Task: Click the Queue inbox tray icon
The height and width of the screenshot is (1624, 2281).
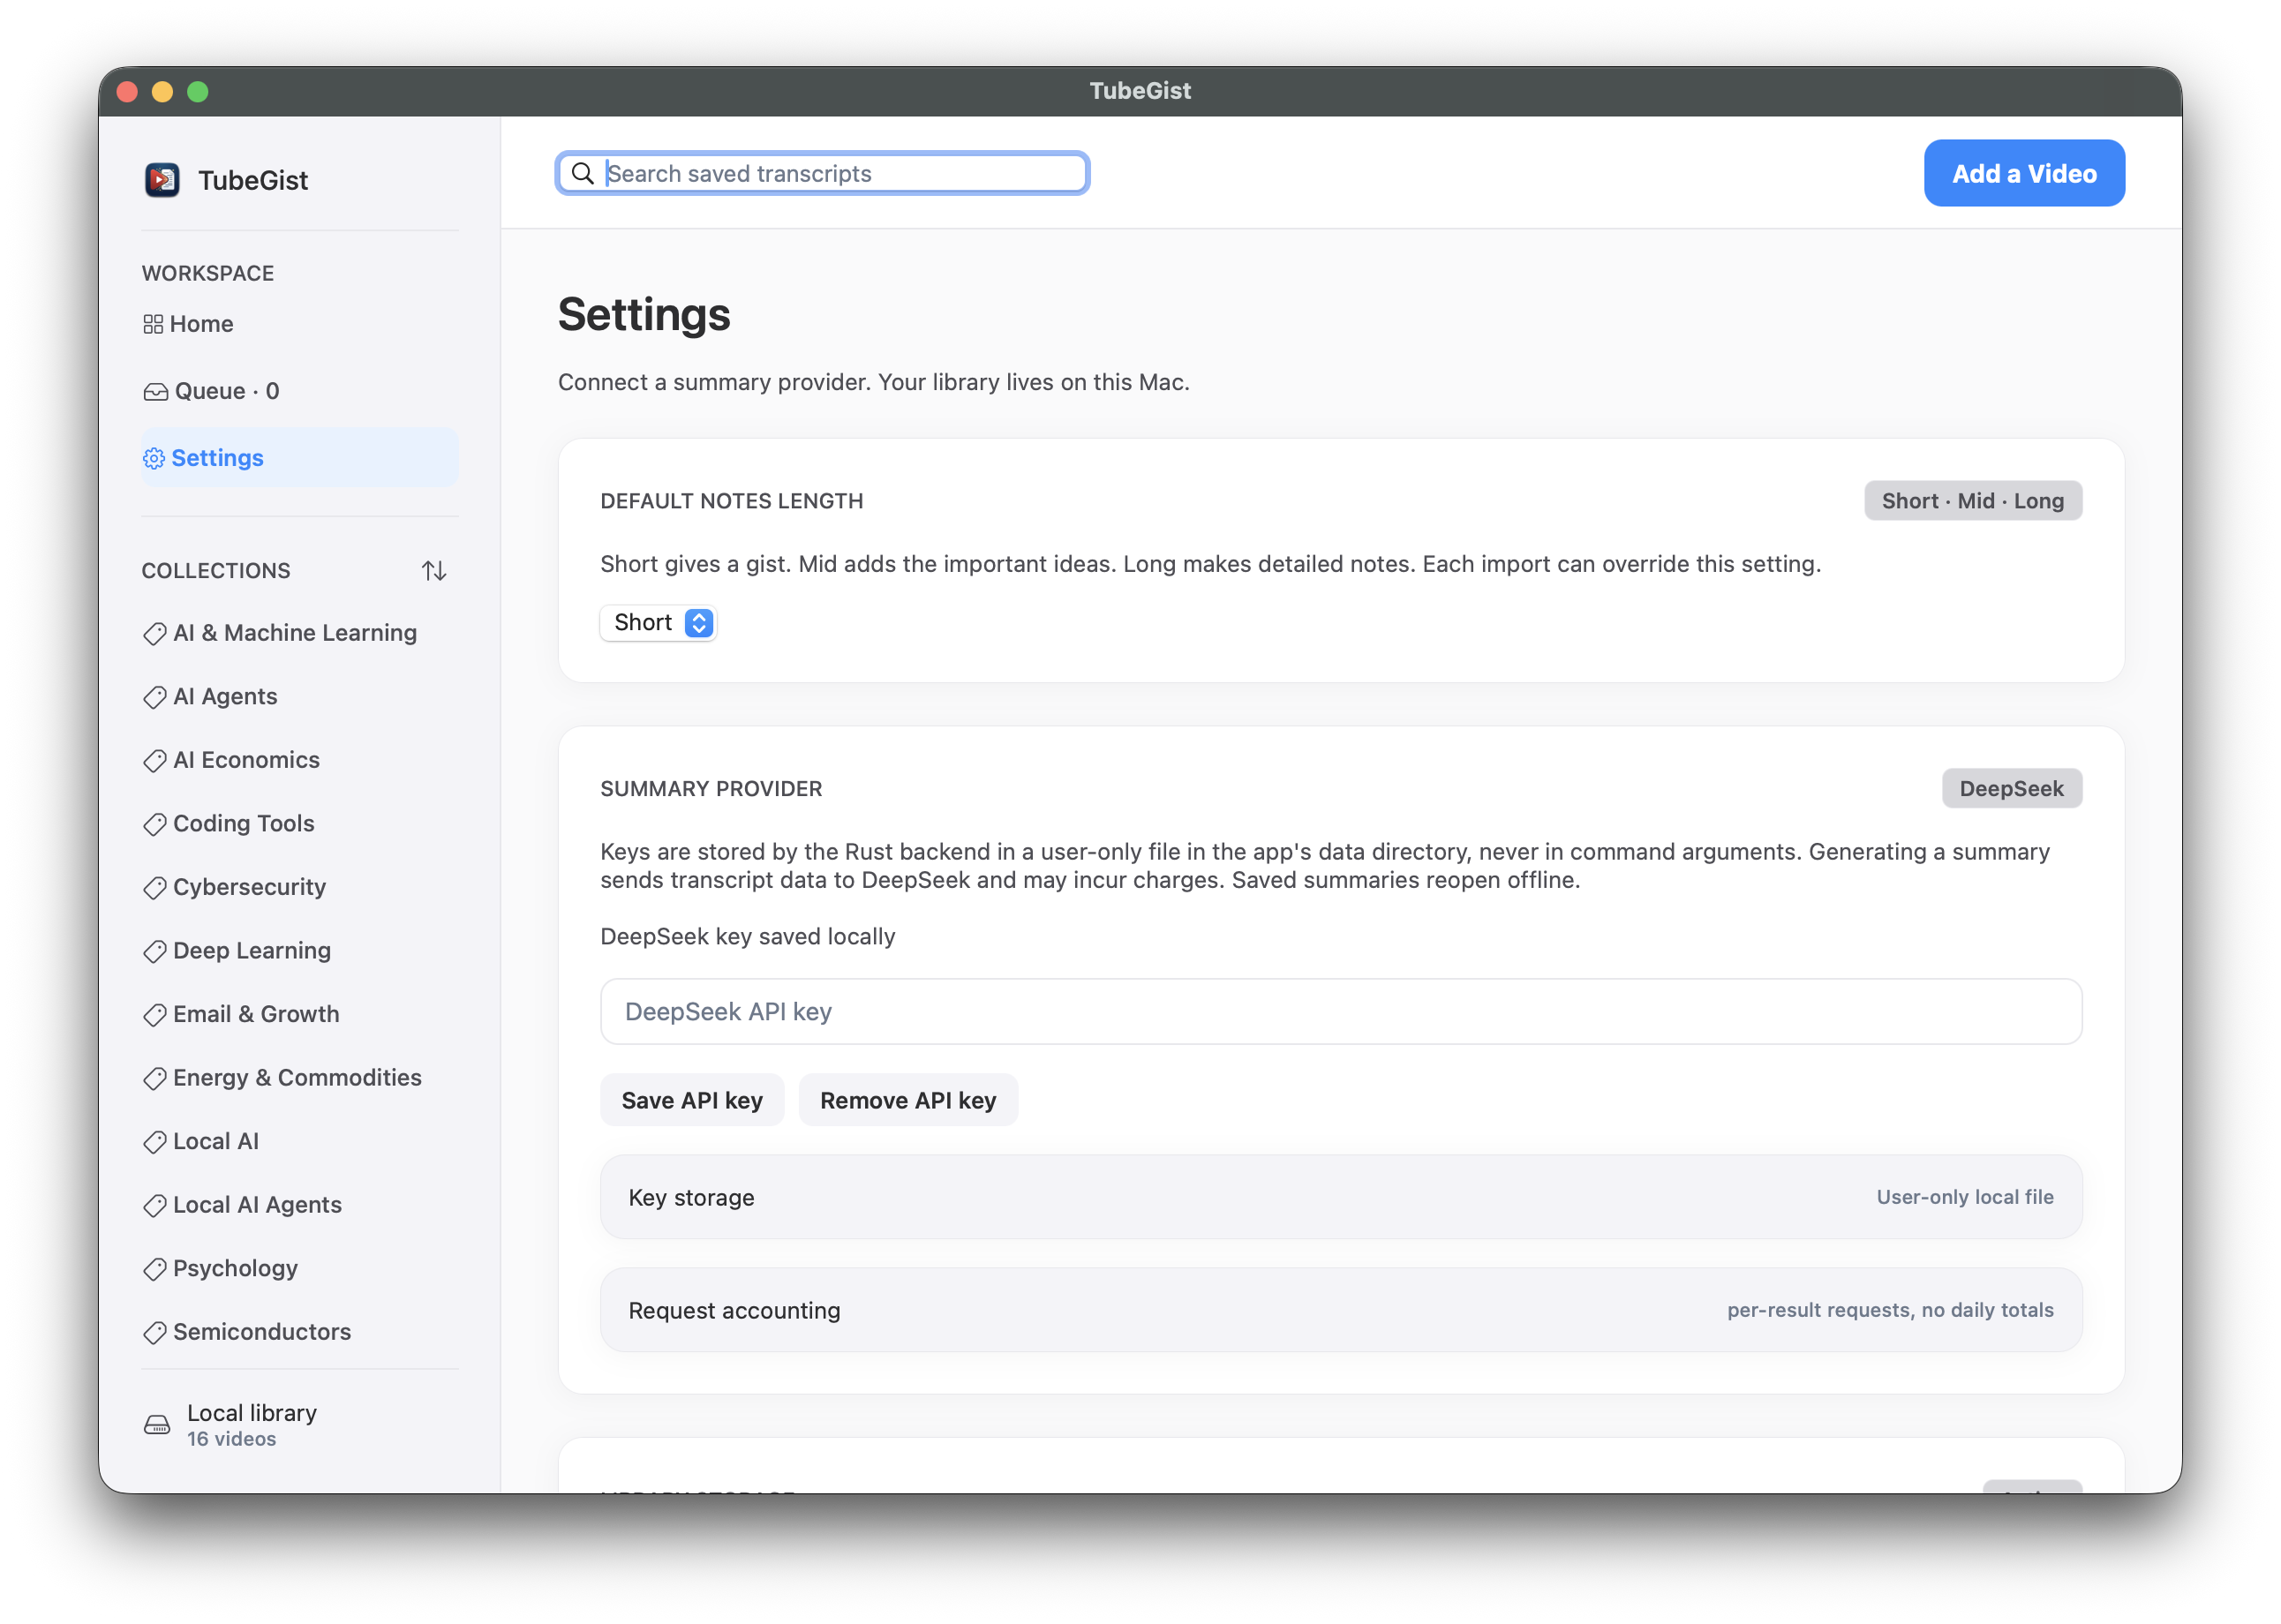Action: pyautogui.click(x=155, y=391)
